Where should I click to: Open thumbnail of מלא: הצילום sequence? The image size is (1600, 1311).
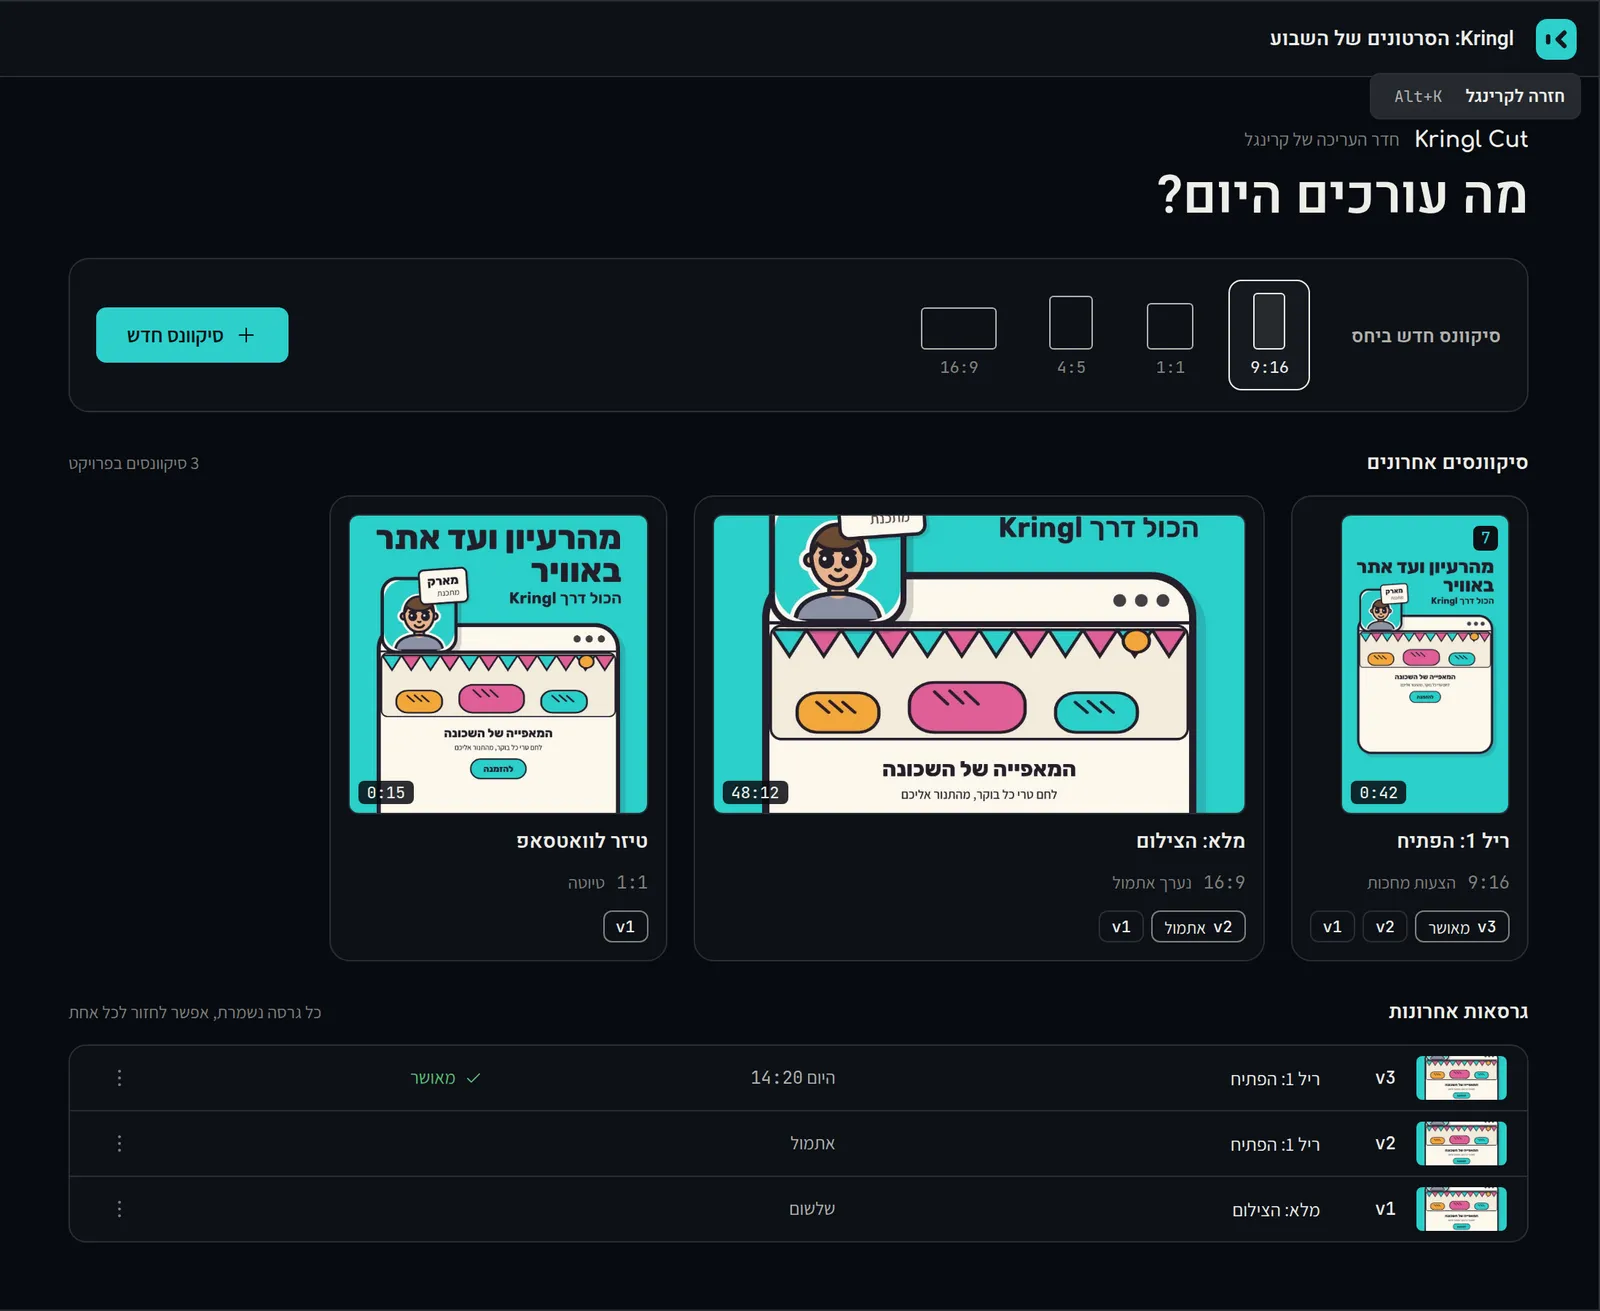[x=979, y=664]
